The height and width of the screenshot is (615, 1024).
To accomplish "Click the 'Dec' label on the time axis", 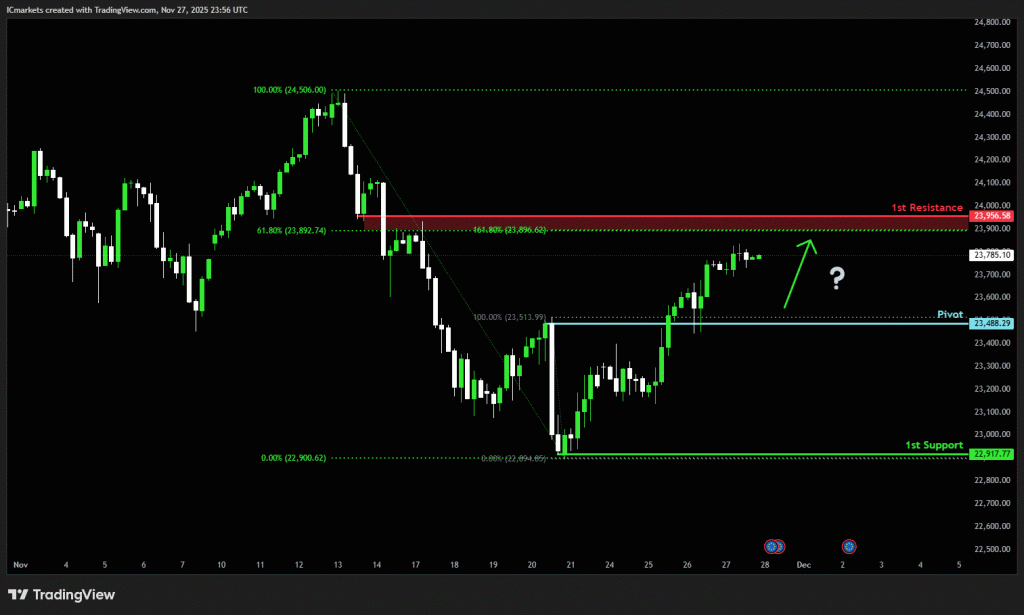I will point(801,565).
